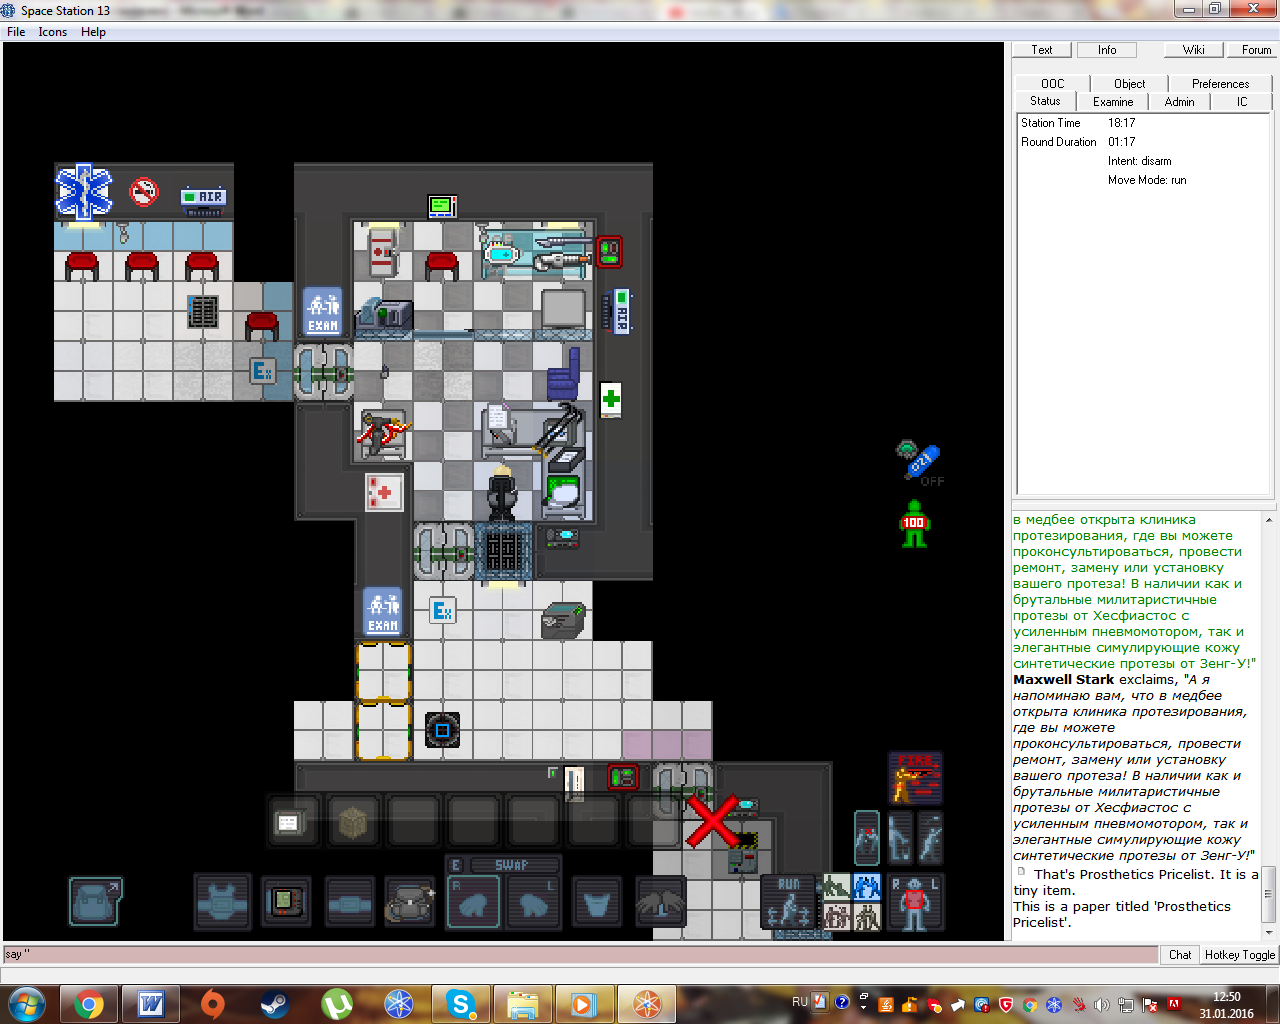Select the help intent
The height and width of the screenshot is (1024, 1280).
[x=837, y=887]
